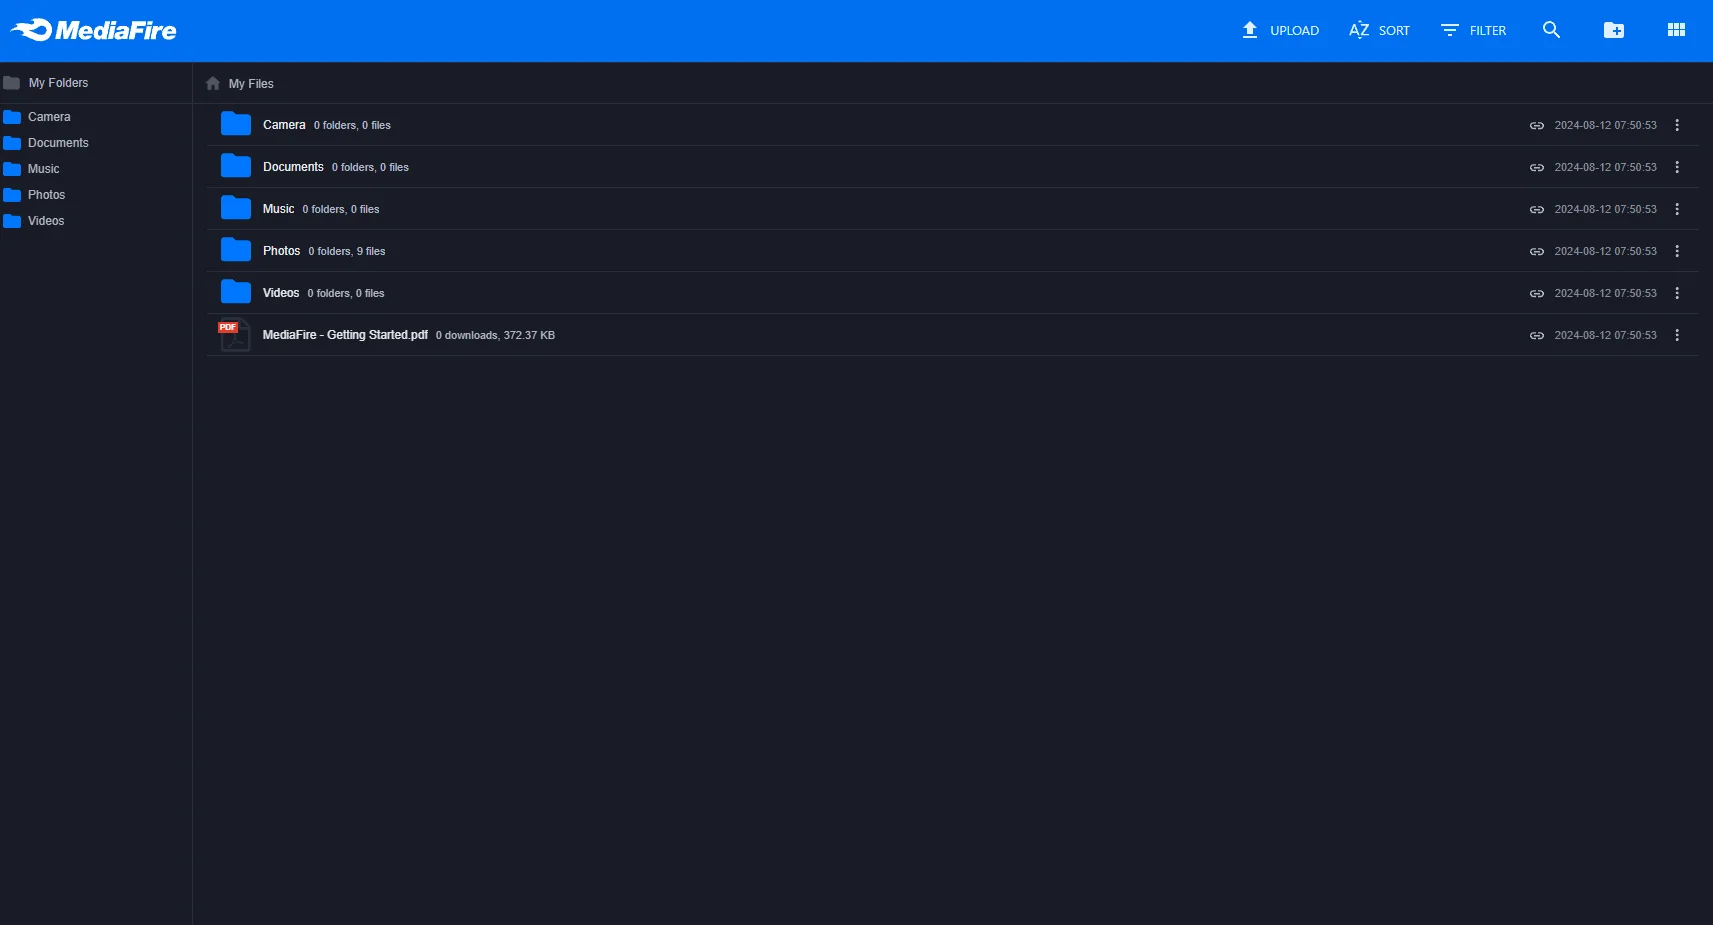Click share link icon for Videos
Viewport: 1713px width, 925px height.
pos(1537,294)
